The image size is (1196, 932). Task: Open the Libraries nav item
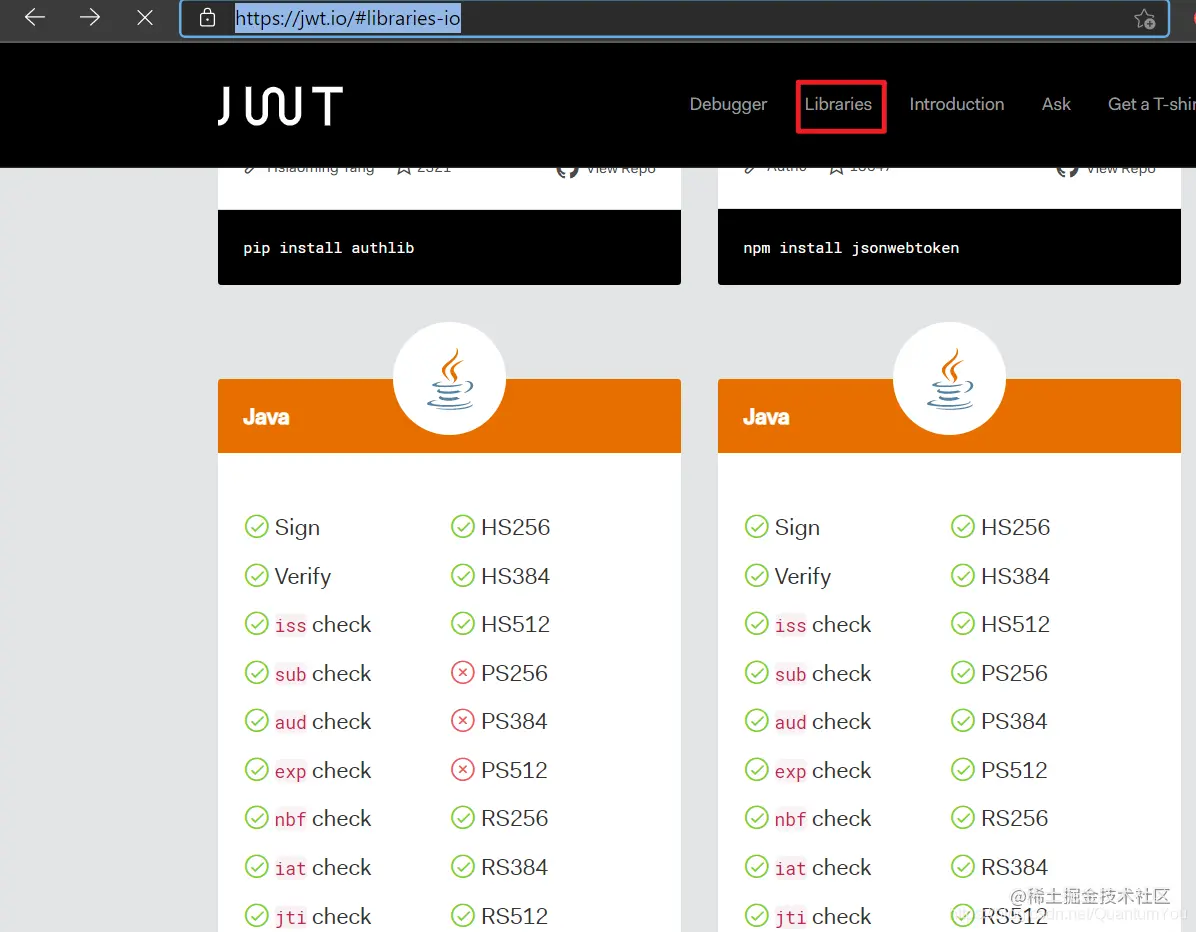pyautogui.click(x=838, y=104)
